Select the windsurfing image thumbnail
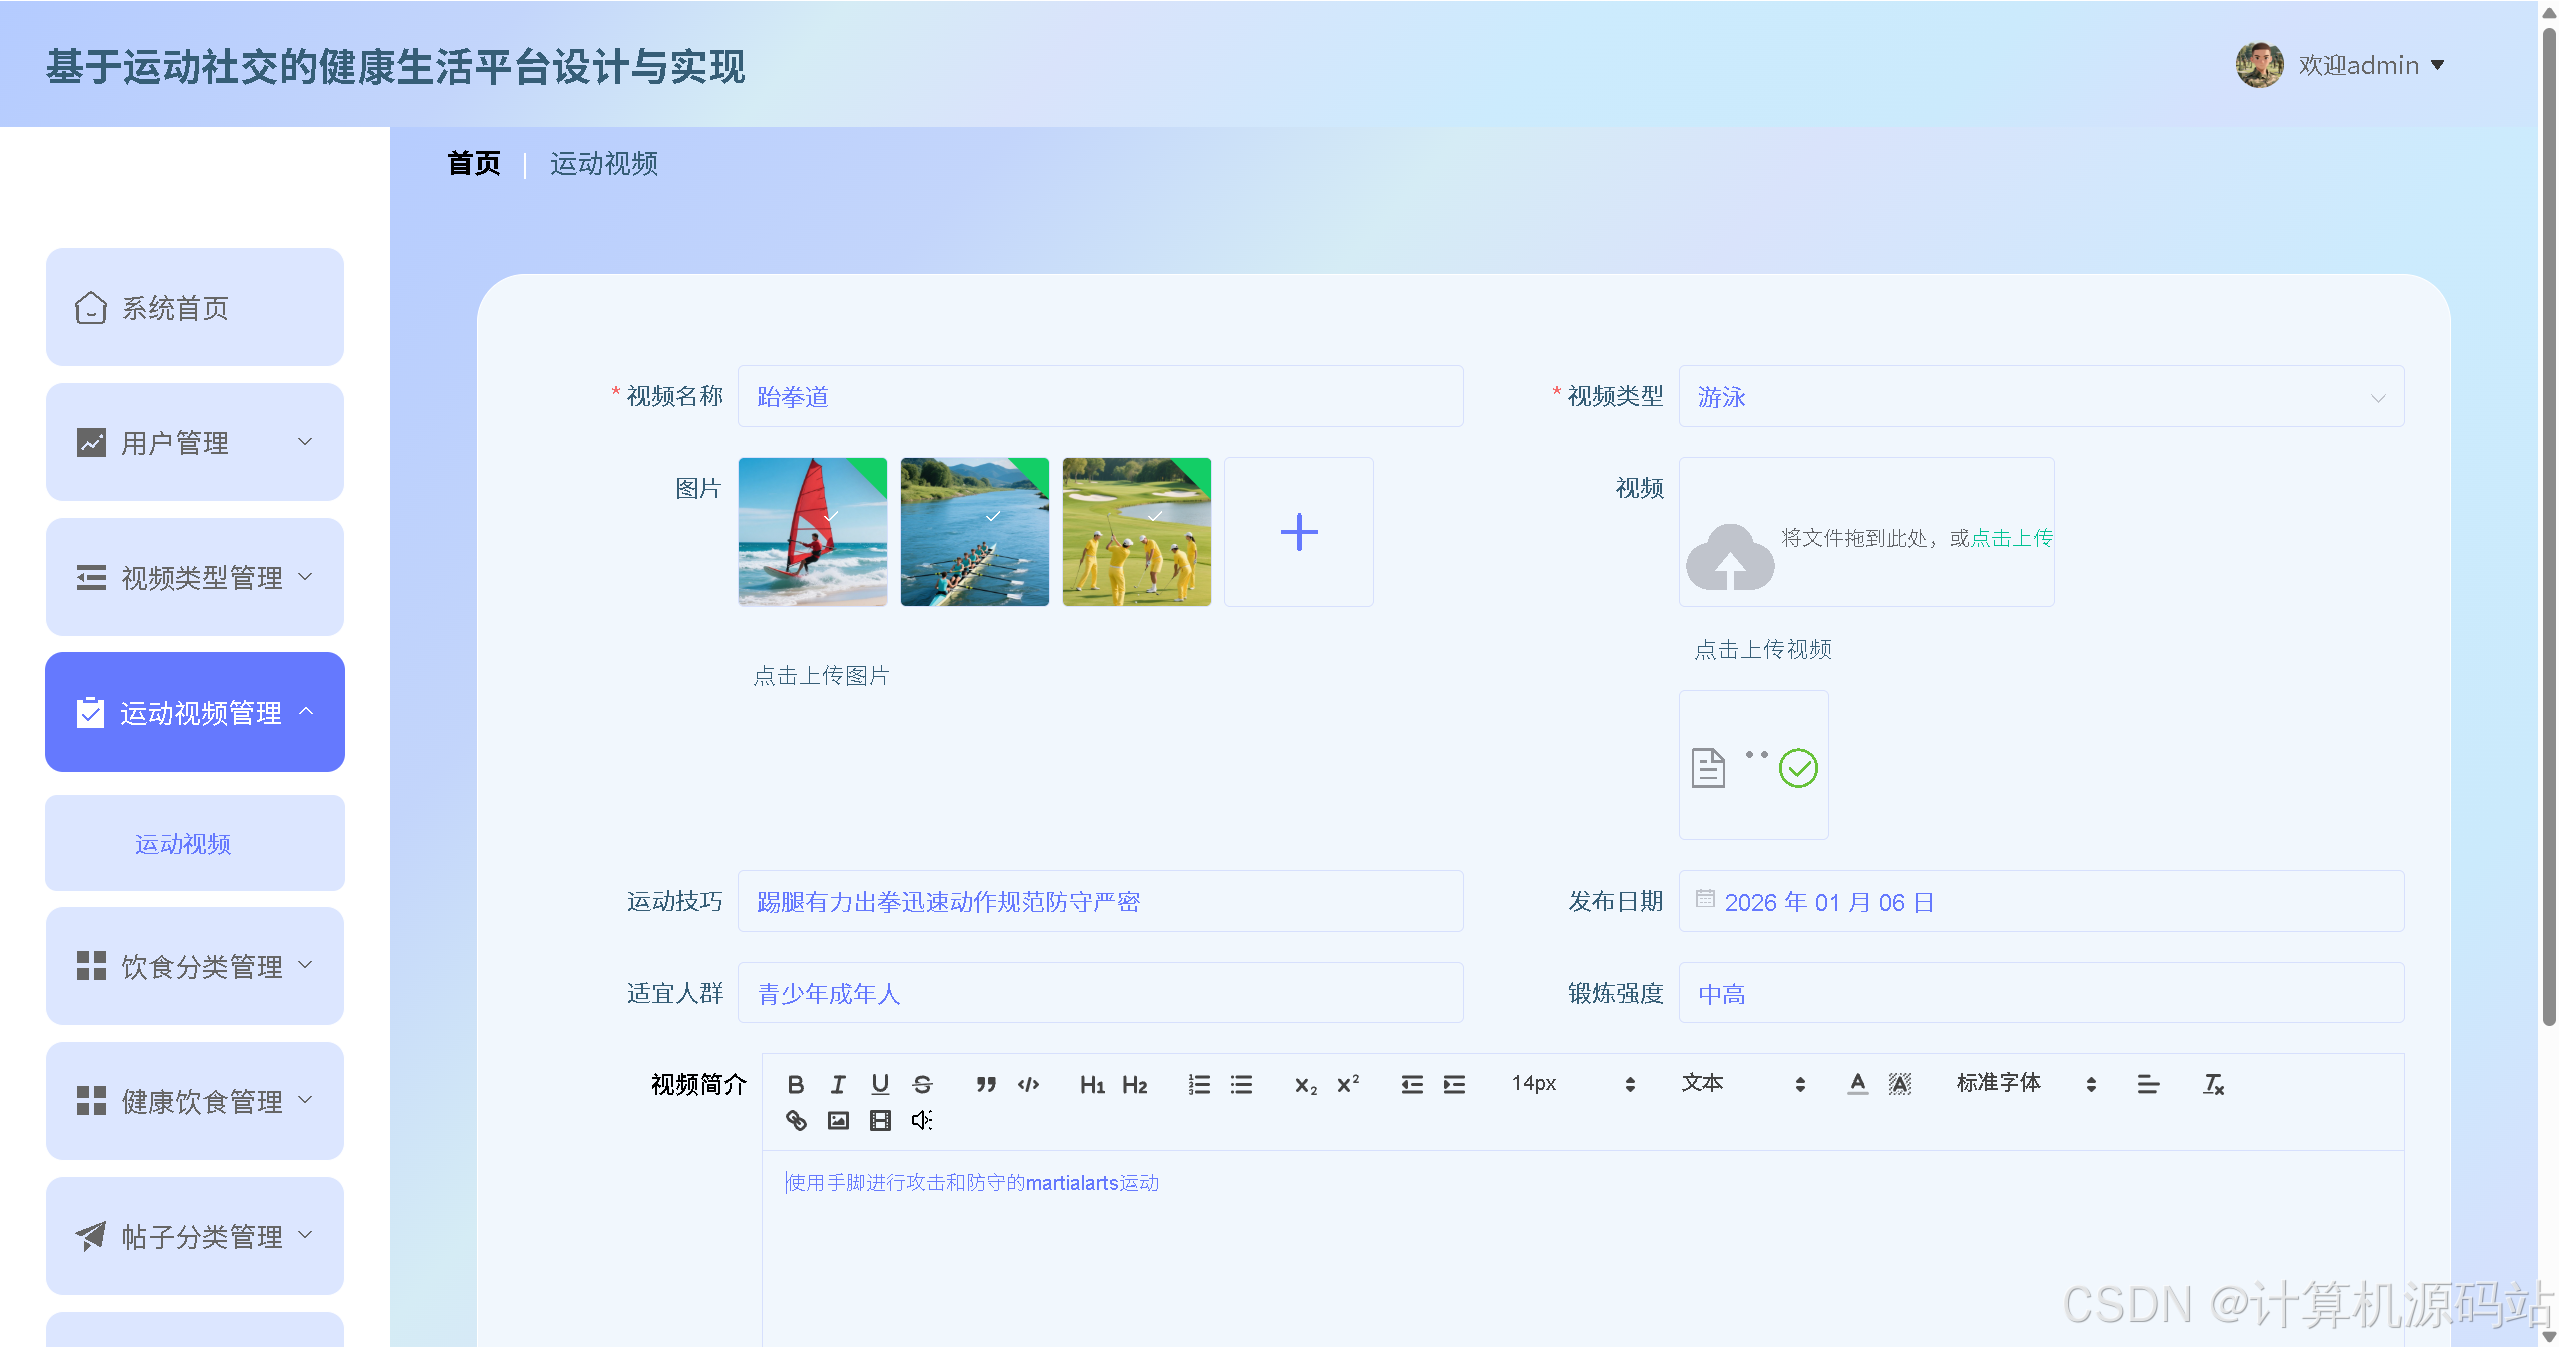Viewport: 2559px width, 1347px height. (813, 532)
